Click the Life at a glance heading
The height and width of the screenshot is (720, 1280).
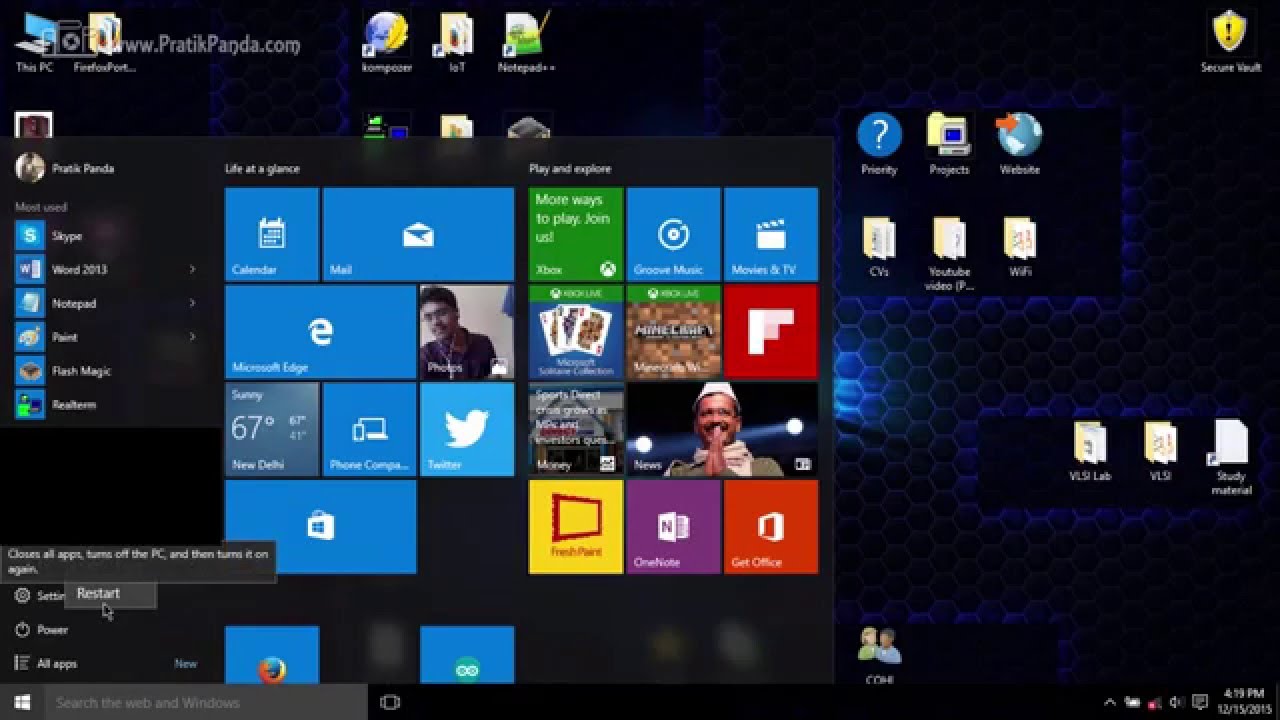click(262, 169)
